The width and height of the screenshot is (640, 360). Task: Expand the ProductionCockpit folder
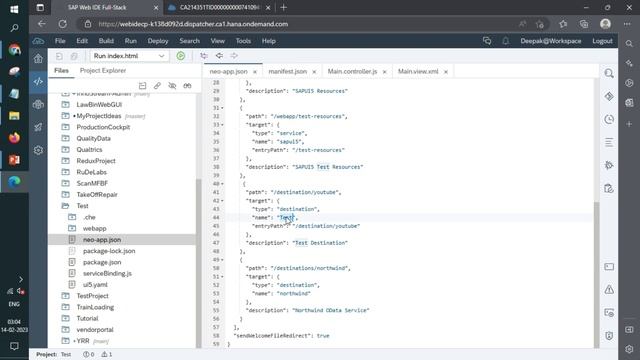coord(65,127)
